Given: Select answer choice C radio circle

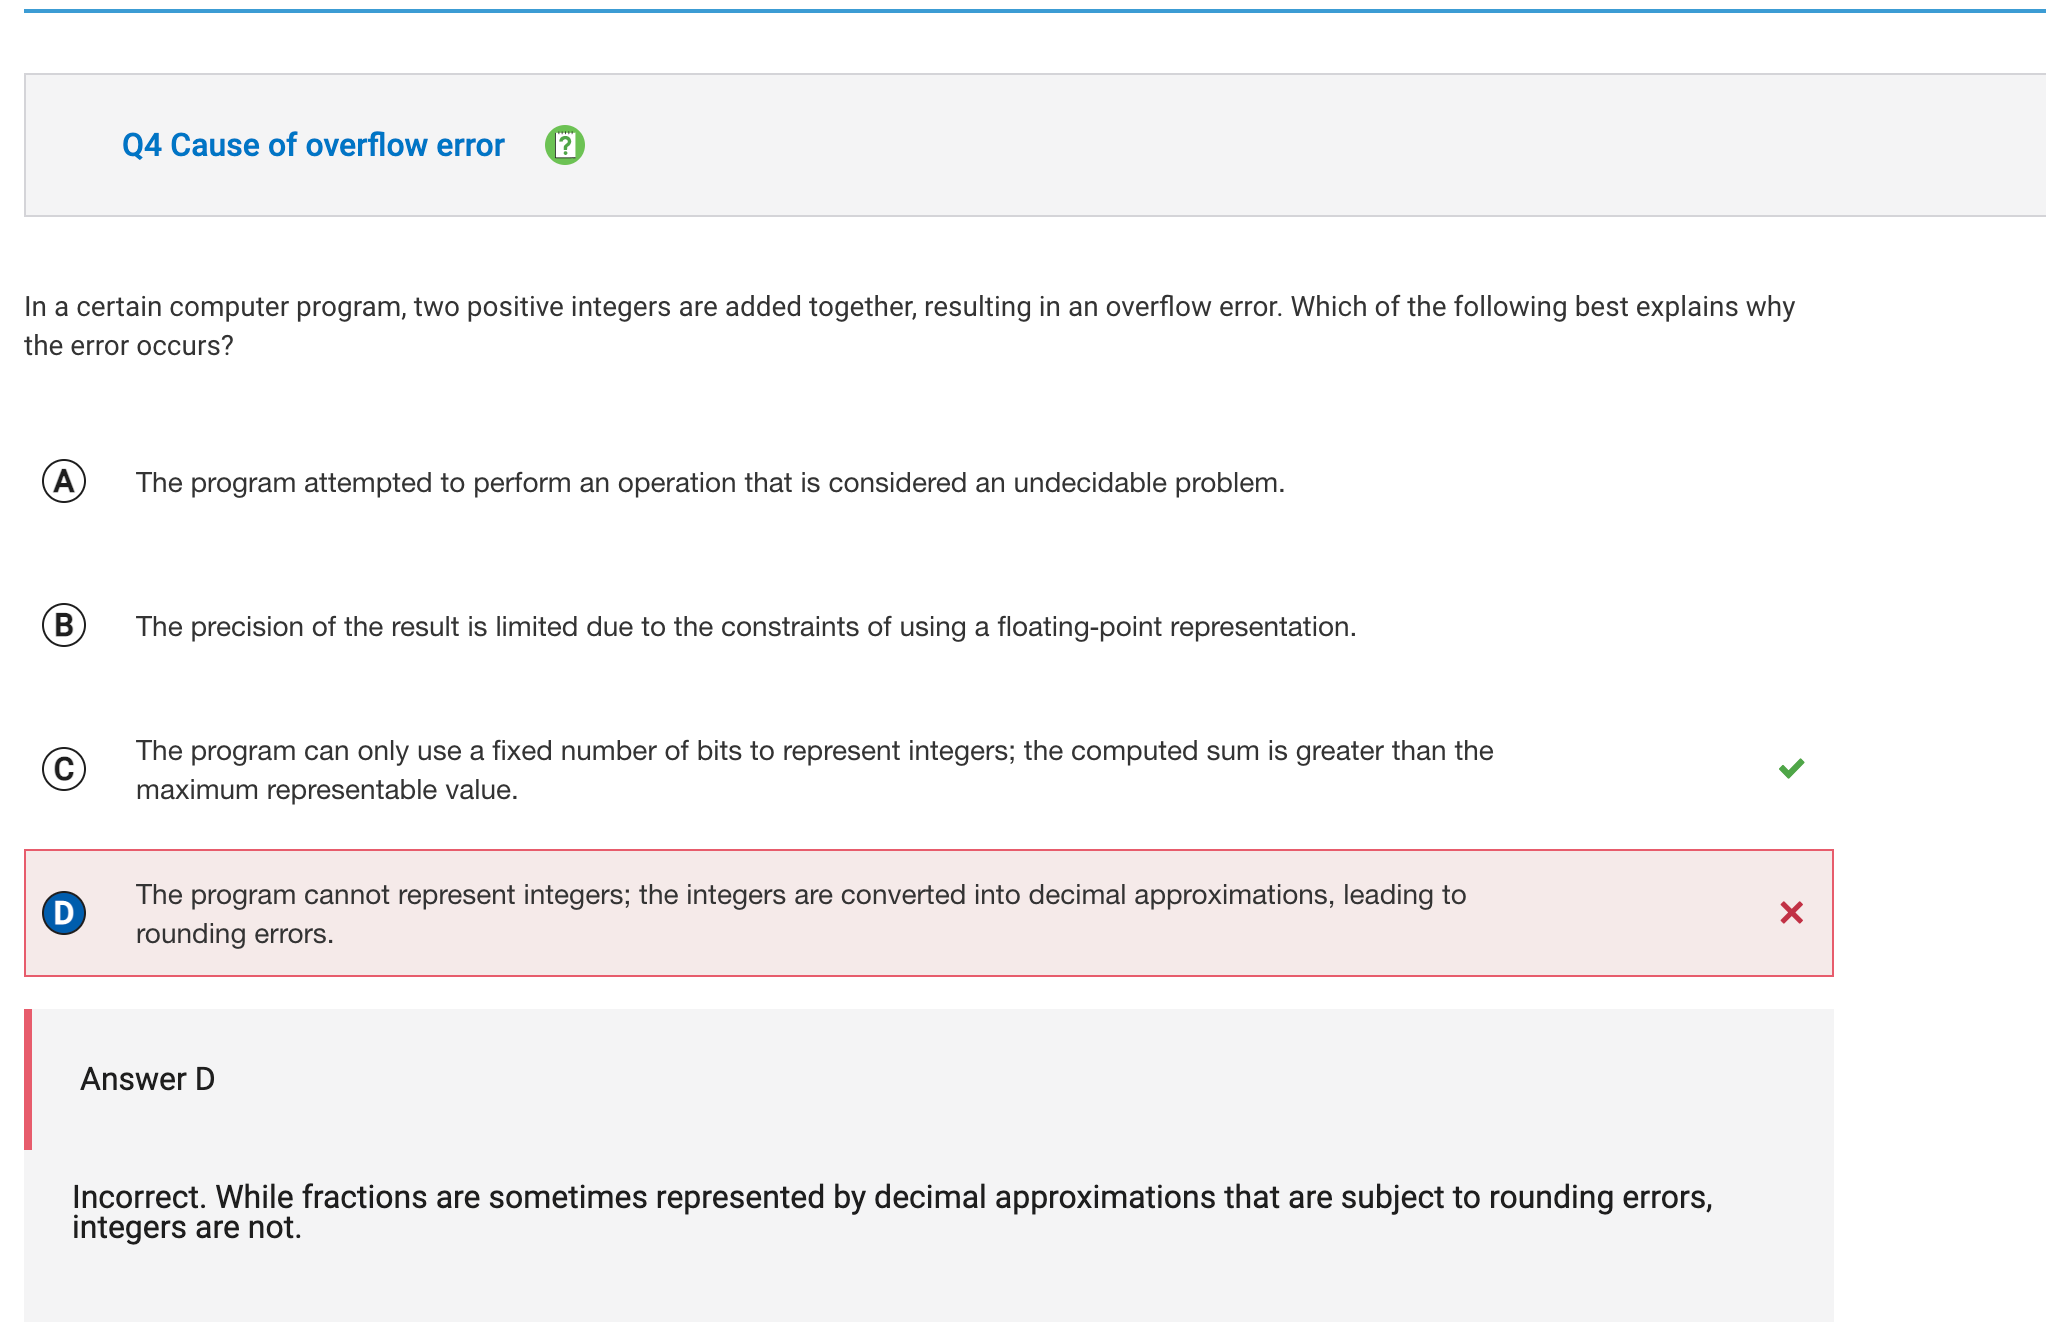Looking at the screenshot, I should (x=64, y=769).
